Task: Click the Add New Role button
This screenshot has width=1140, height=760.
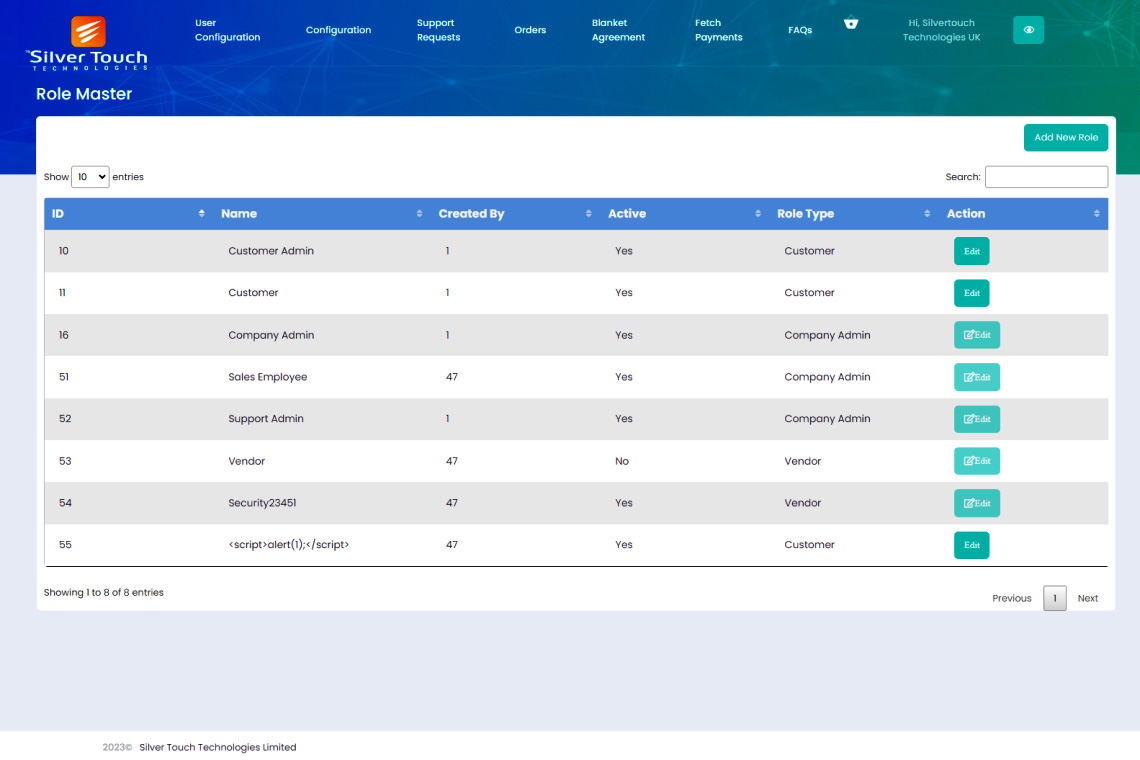Action: click(1066, 137)
